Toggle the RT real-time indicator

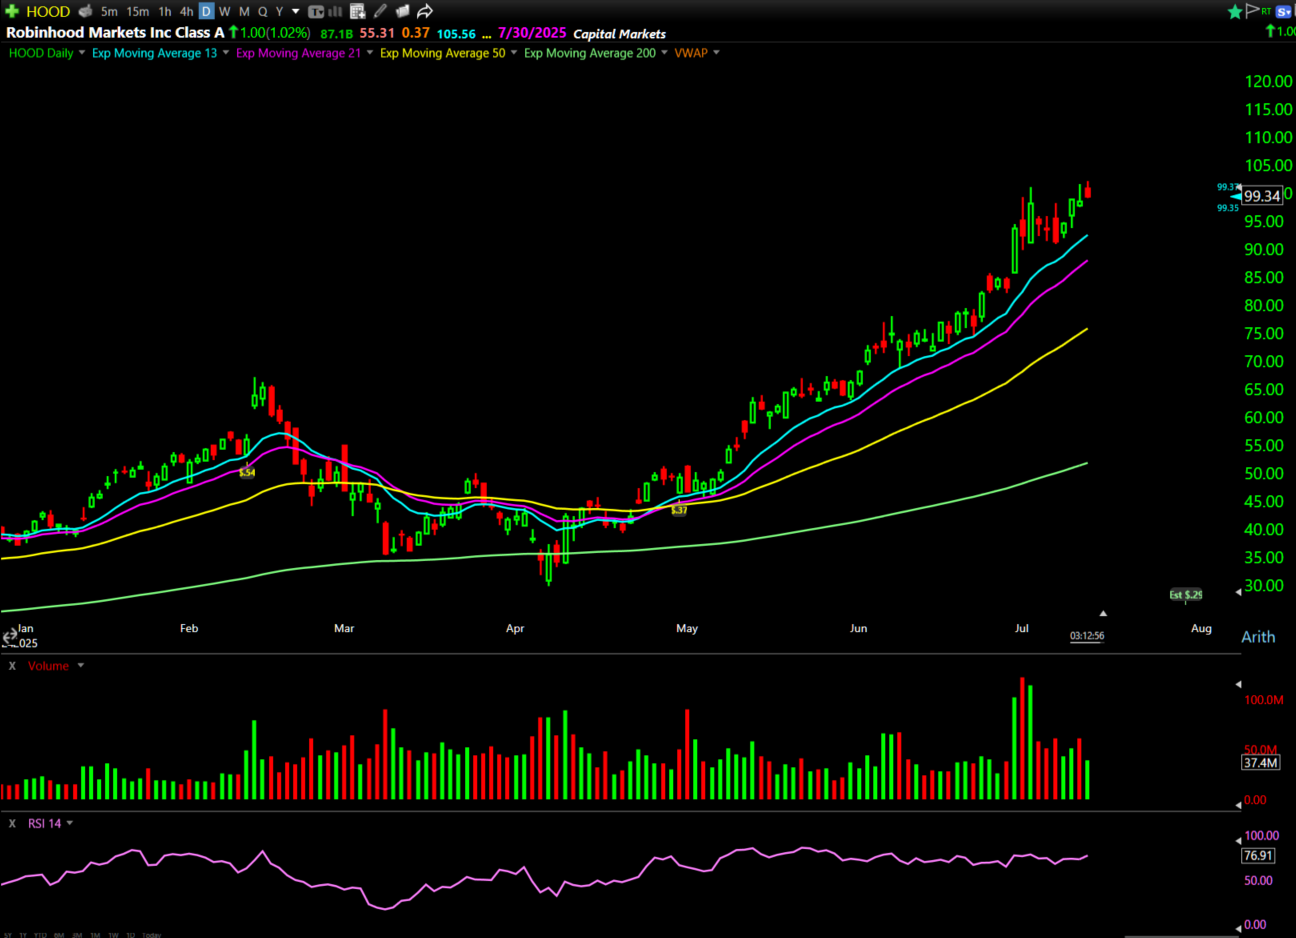click(1266, 11)
